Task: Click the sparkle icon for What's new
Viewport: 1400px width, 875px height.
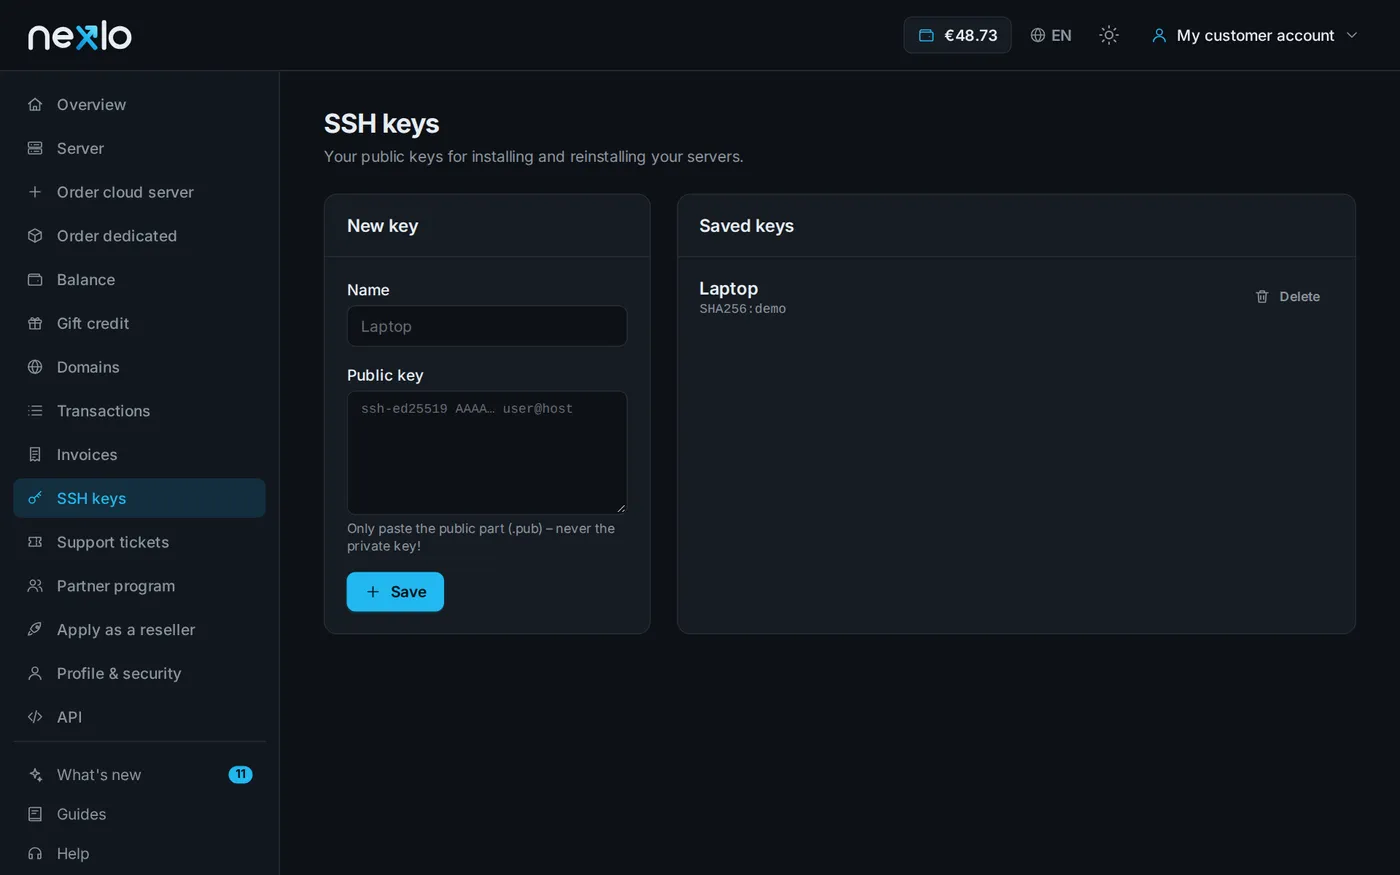Action: [x=35, y=775]
